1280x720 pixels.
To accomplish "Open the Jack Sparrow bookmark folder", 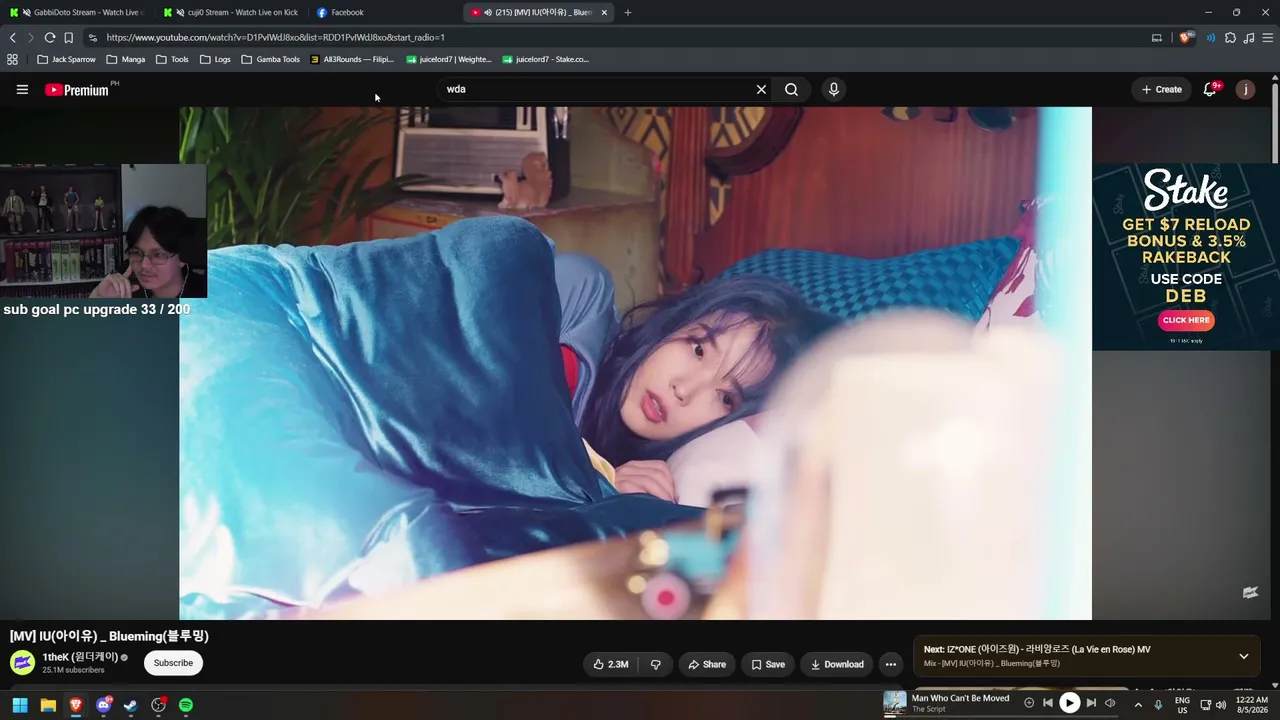I will pyautogui.click(x=66, y=59).
